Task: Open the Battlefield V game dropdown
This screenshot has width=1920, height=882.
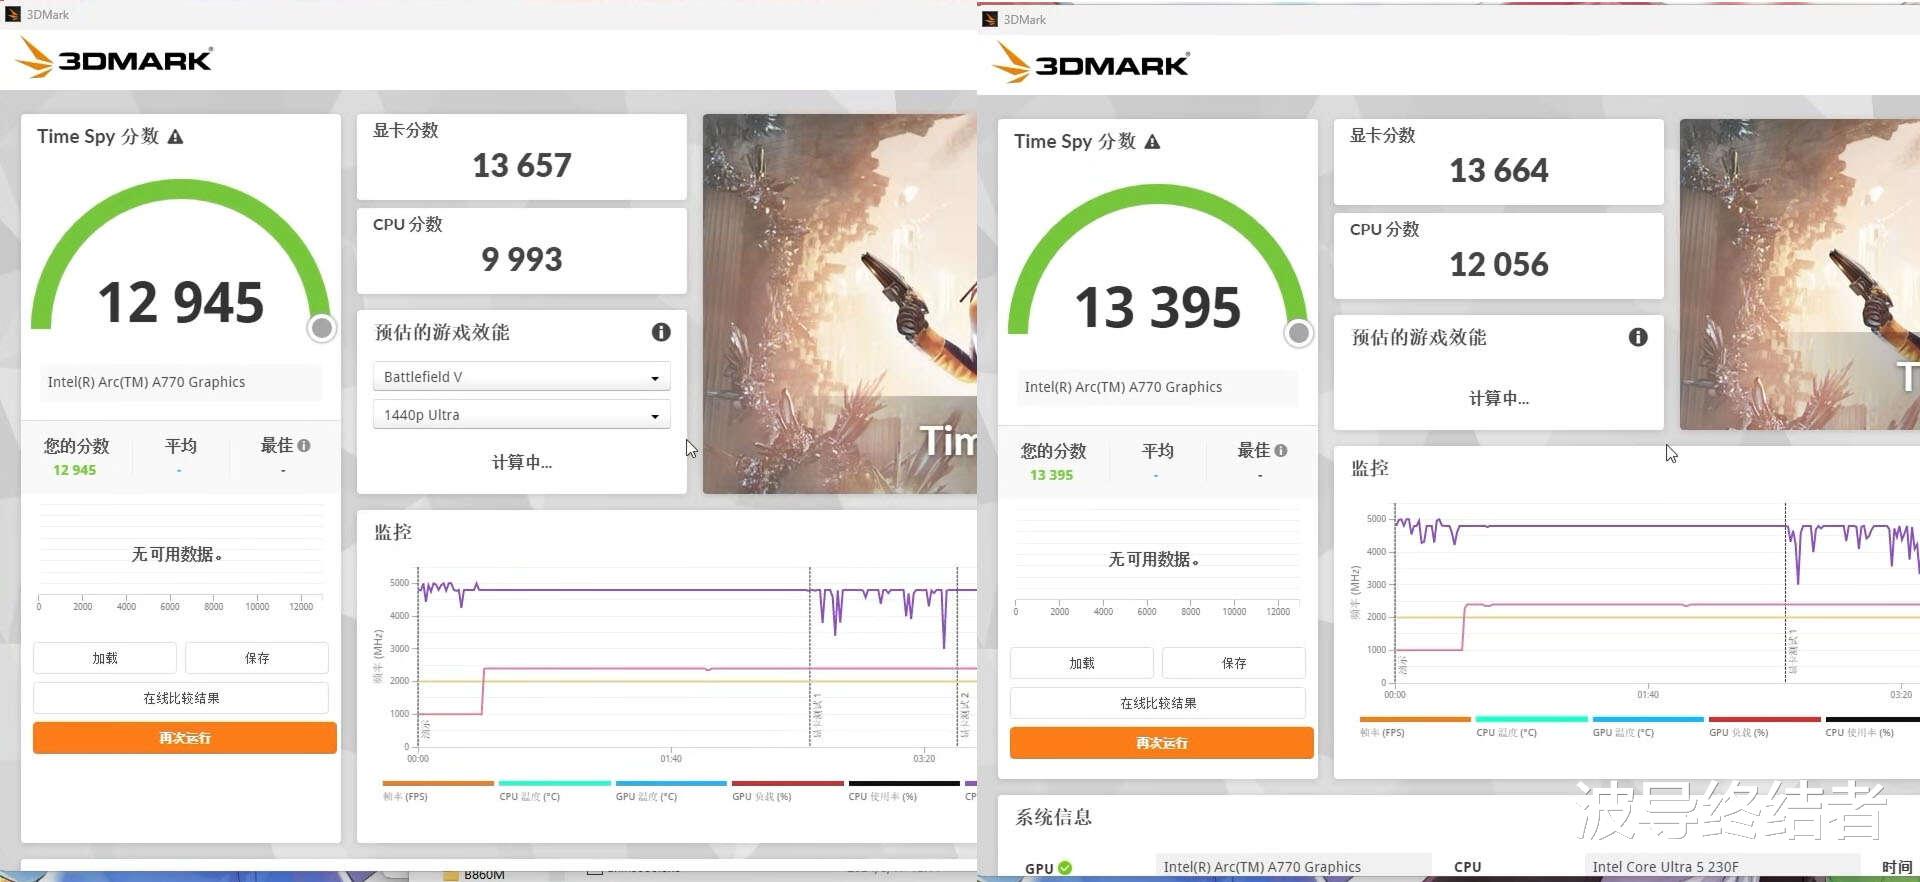Action: point(521,377)
